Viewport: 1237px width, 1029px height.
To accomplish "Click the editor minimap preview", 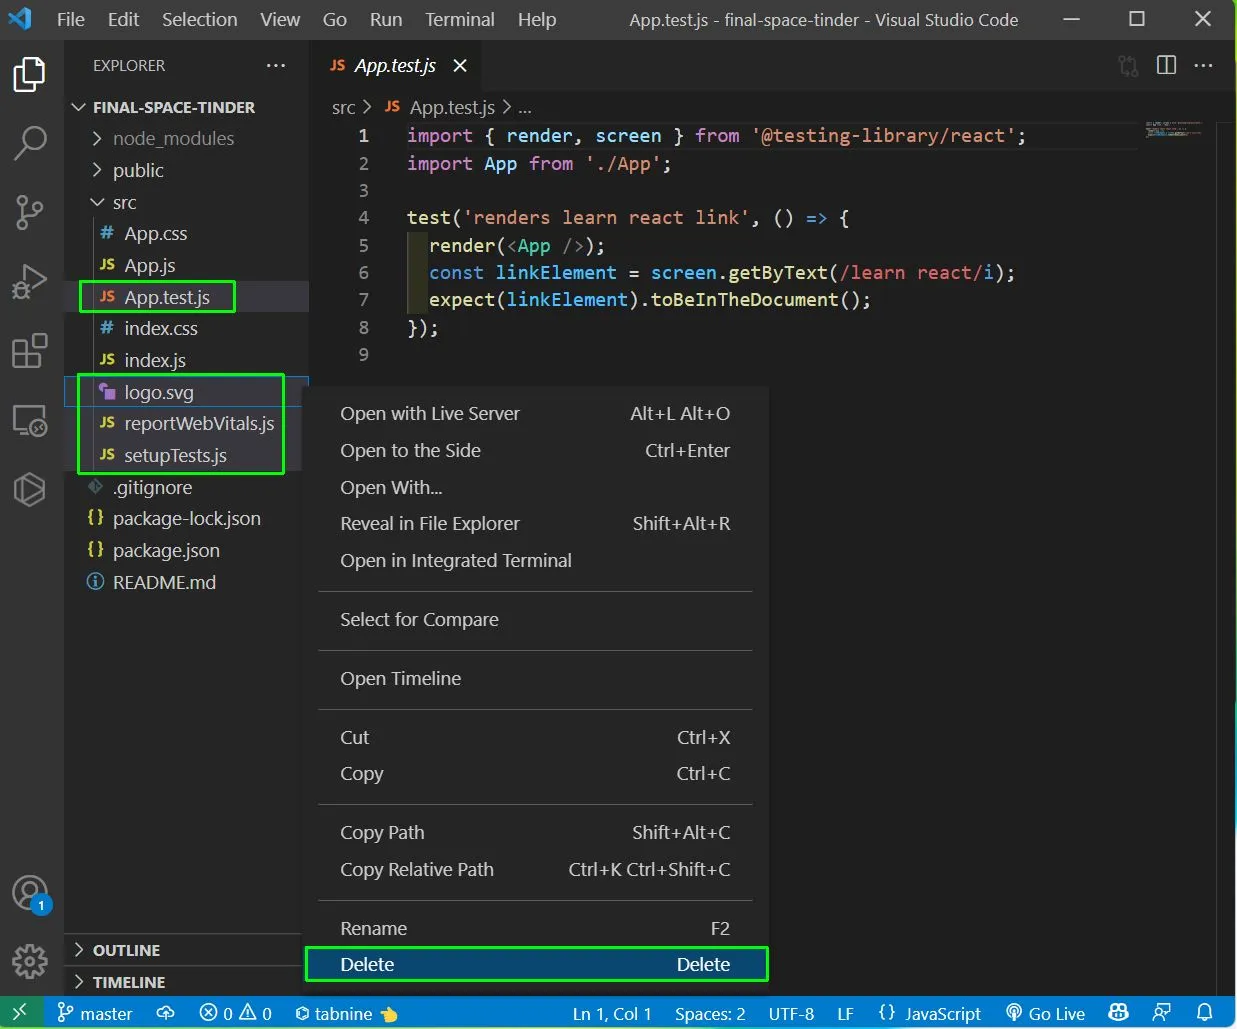I will [x=1174, y=129].
